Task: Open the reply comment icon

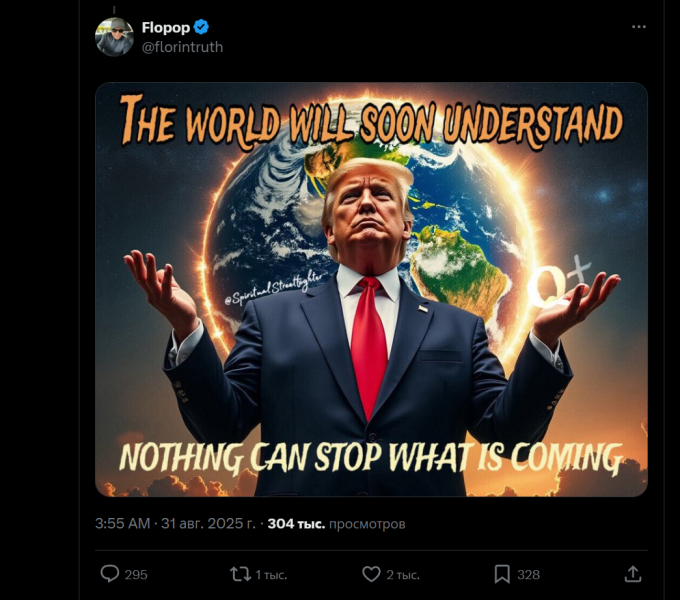Action: click(110, 574)
